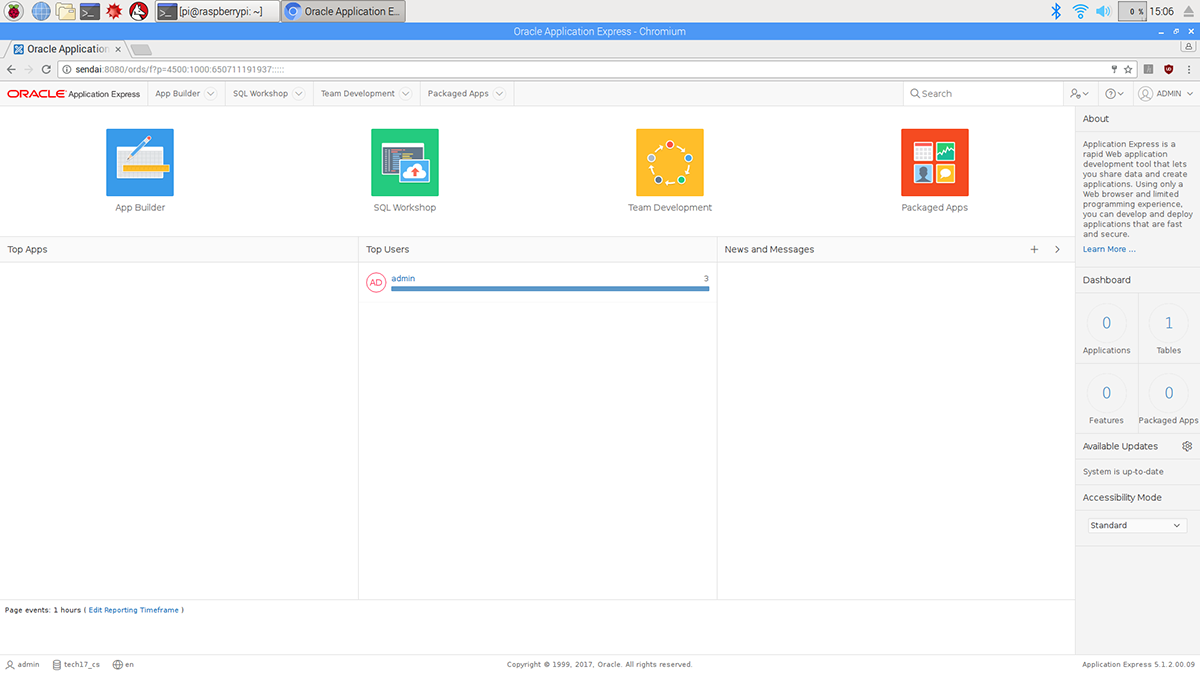This screenshot has height=675, width=1200.
Task: Click the tech17_cs workspace footer entry
Action: point(76,664)
